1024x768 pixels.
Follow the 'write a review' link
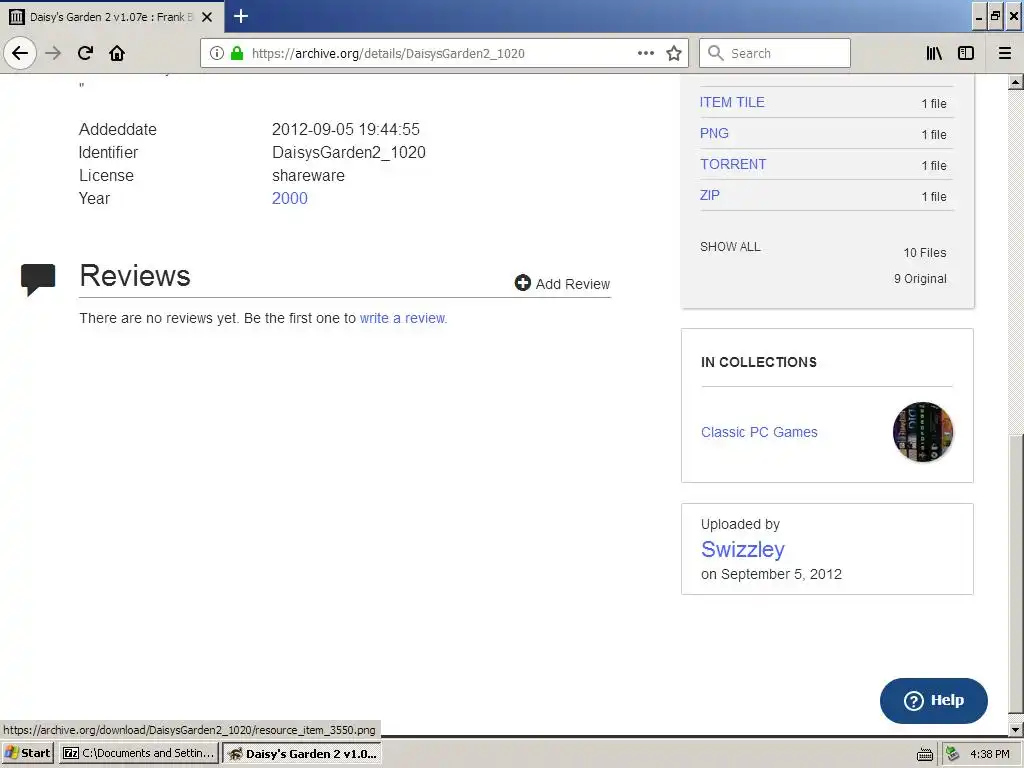point(403,318)
